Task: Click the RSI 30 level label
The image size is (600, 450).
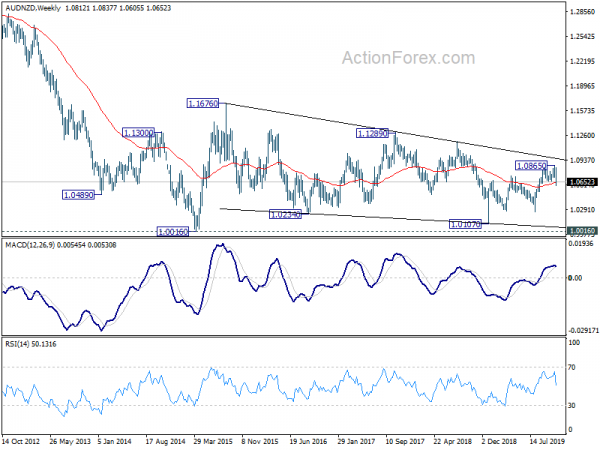Action: pyautogui.click(x=572, y=406)
